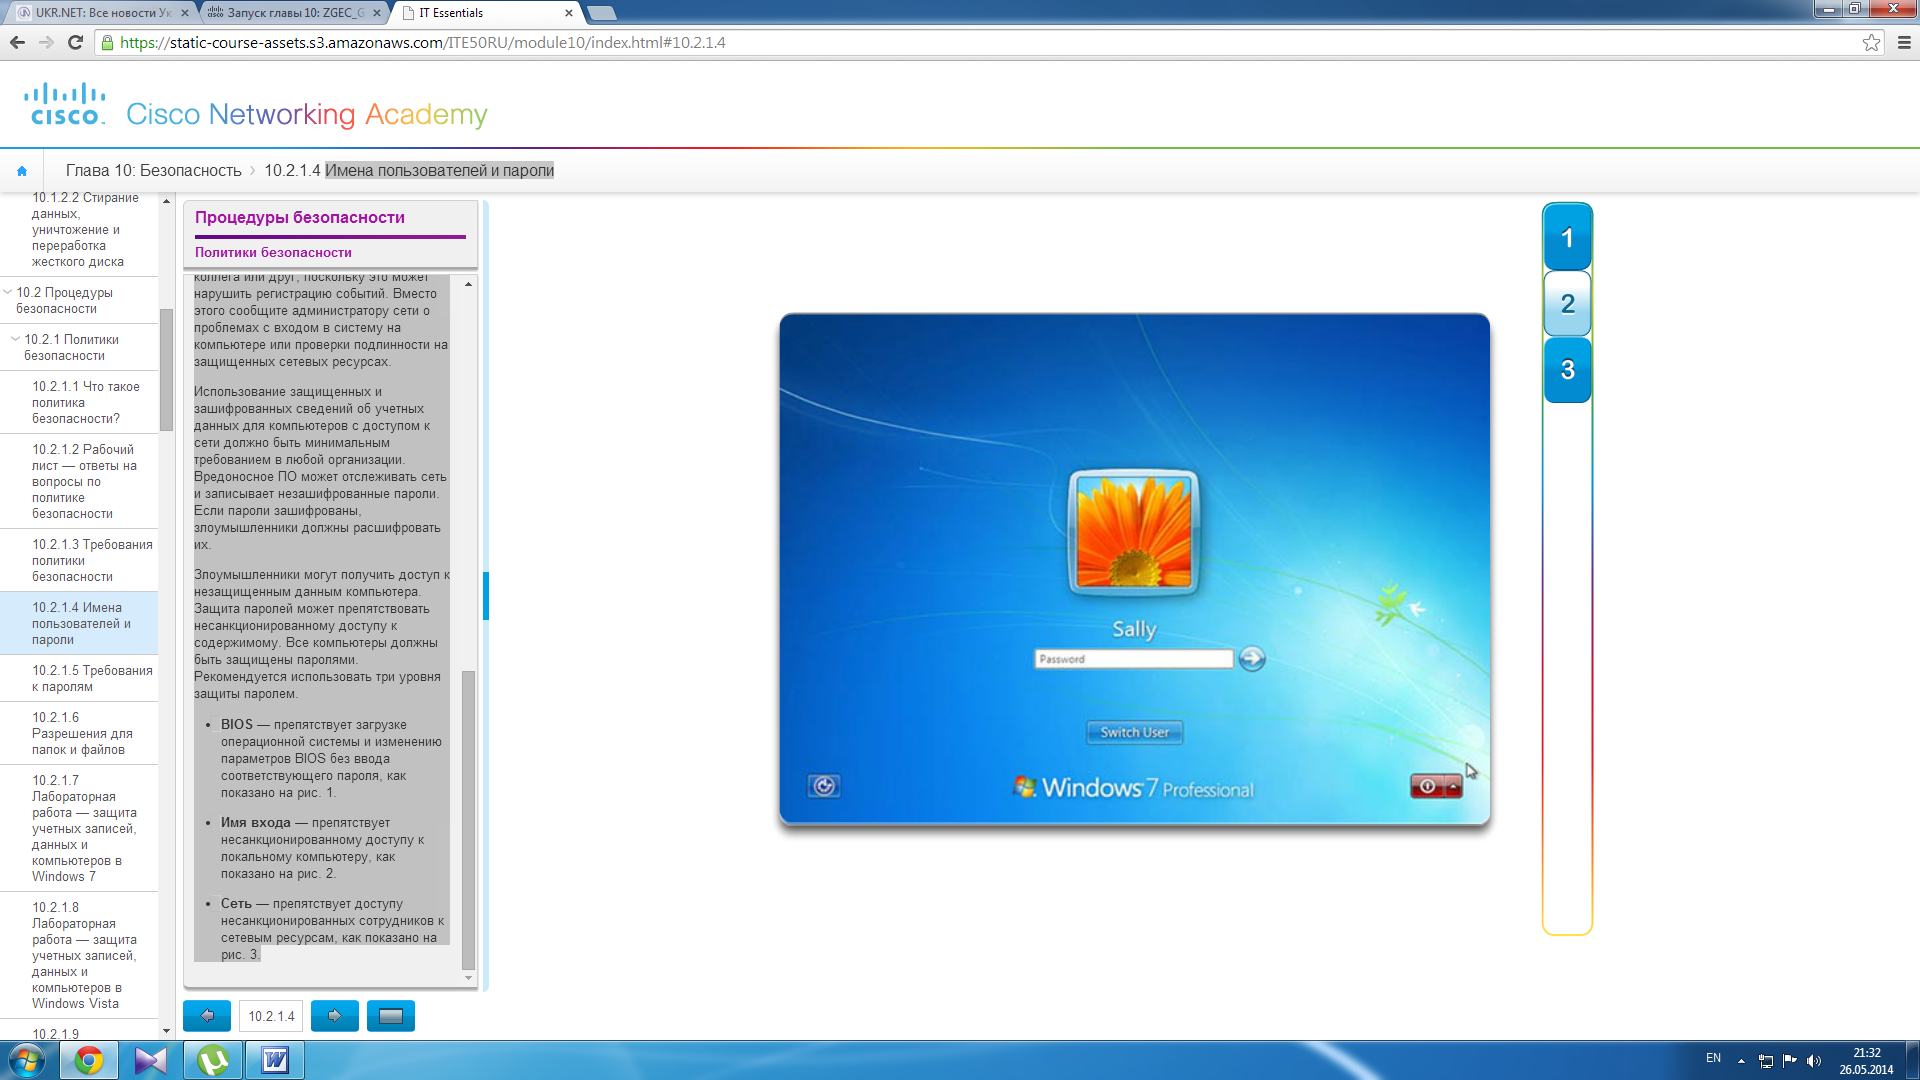Click the browser back arrow
1920x1080 pixels.
[17, 42]
